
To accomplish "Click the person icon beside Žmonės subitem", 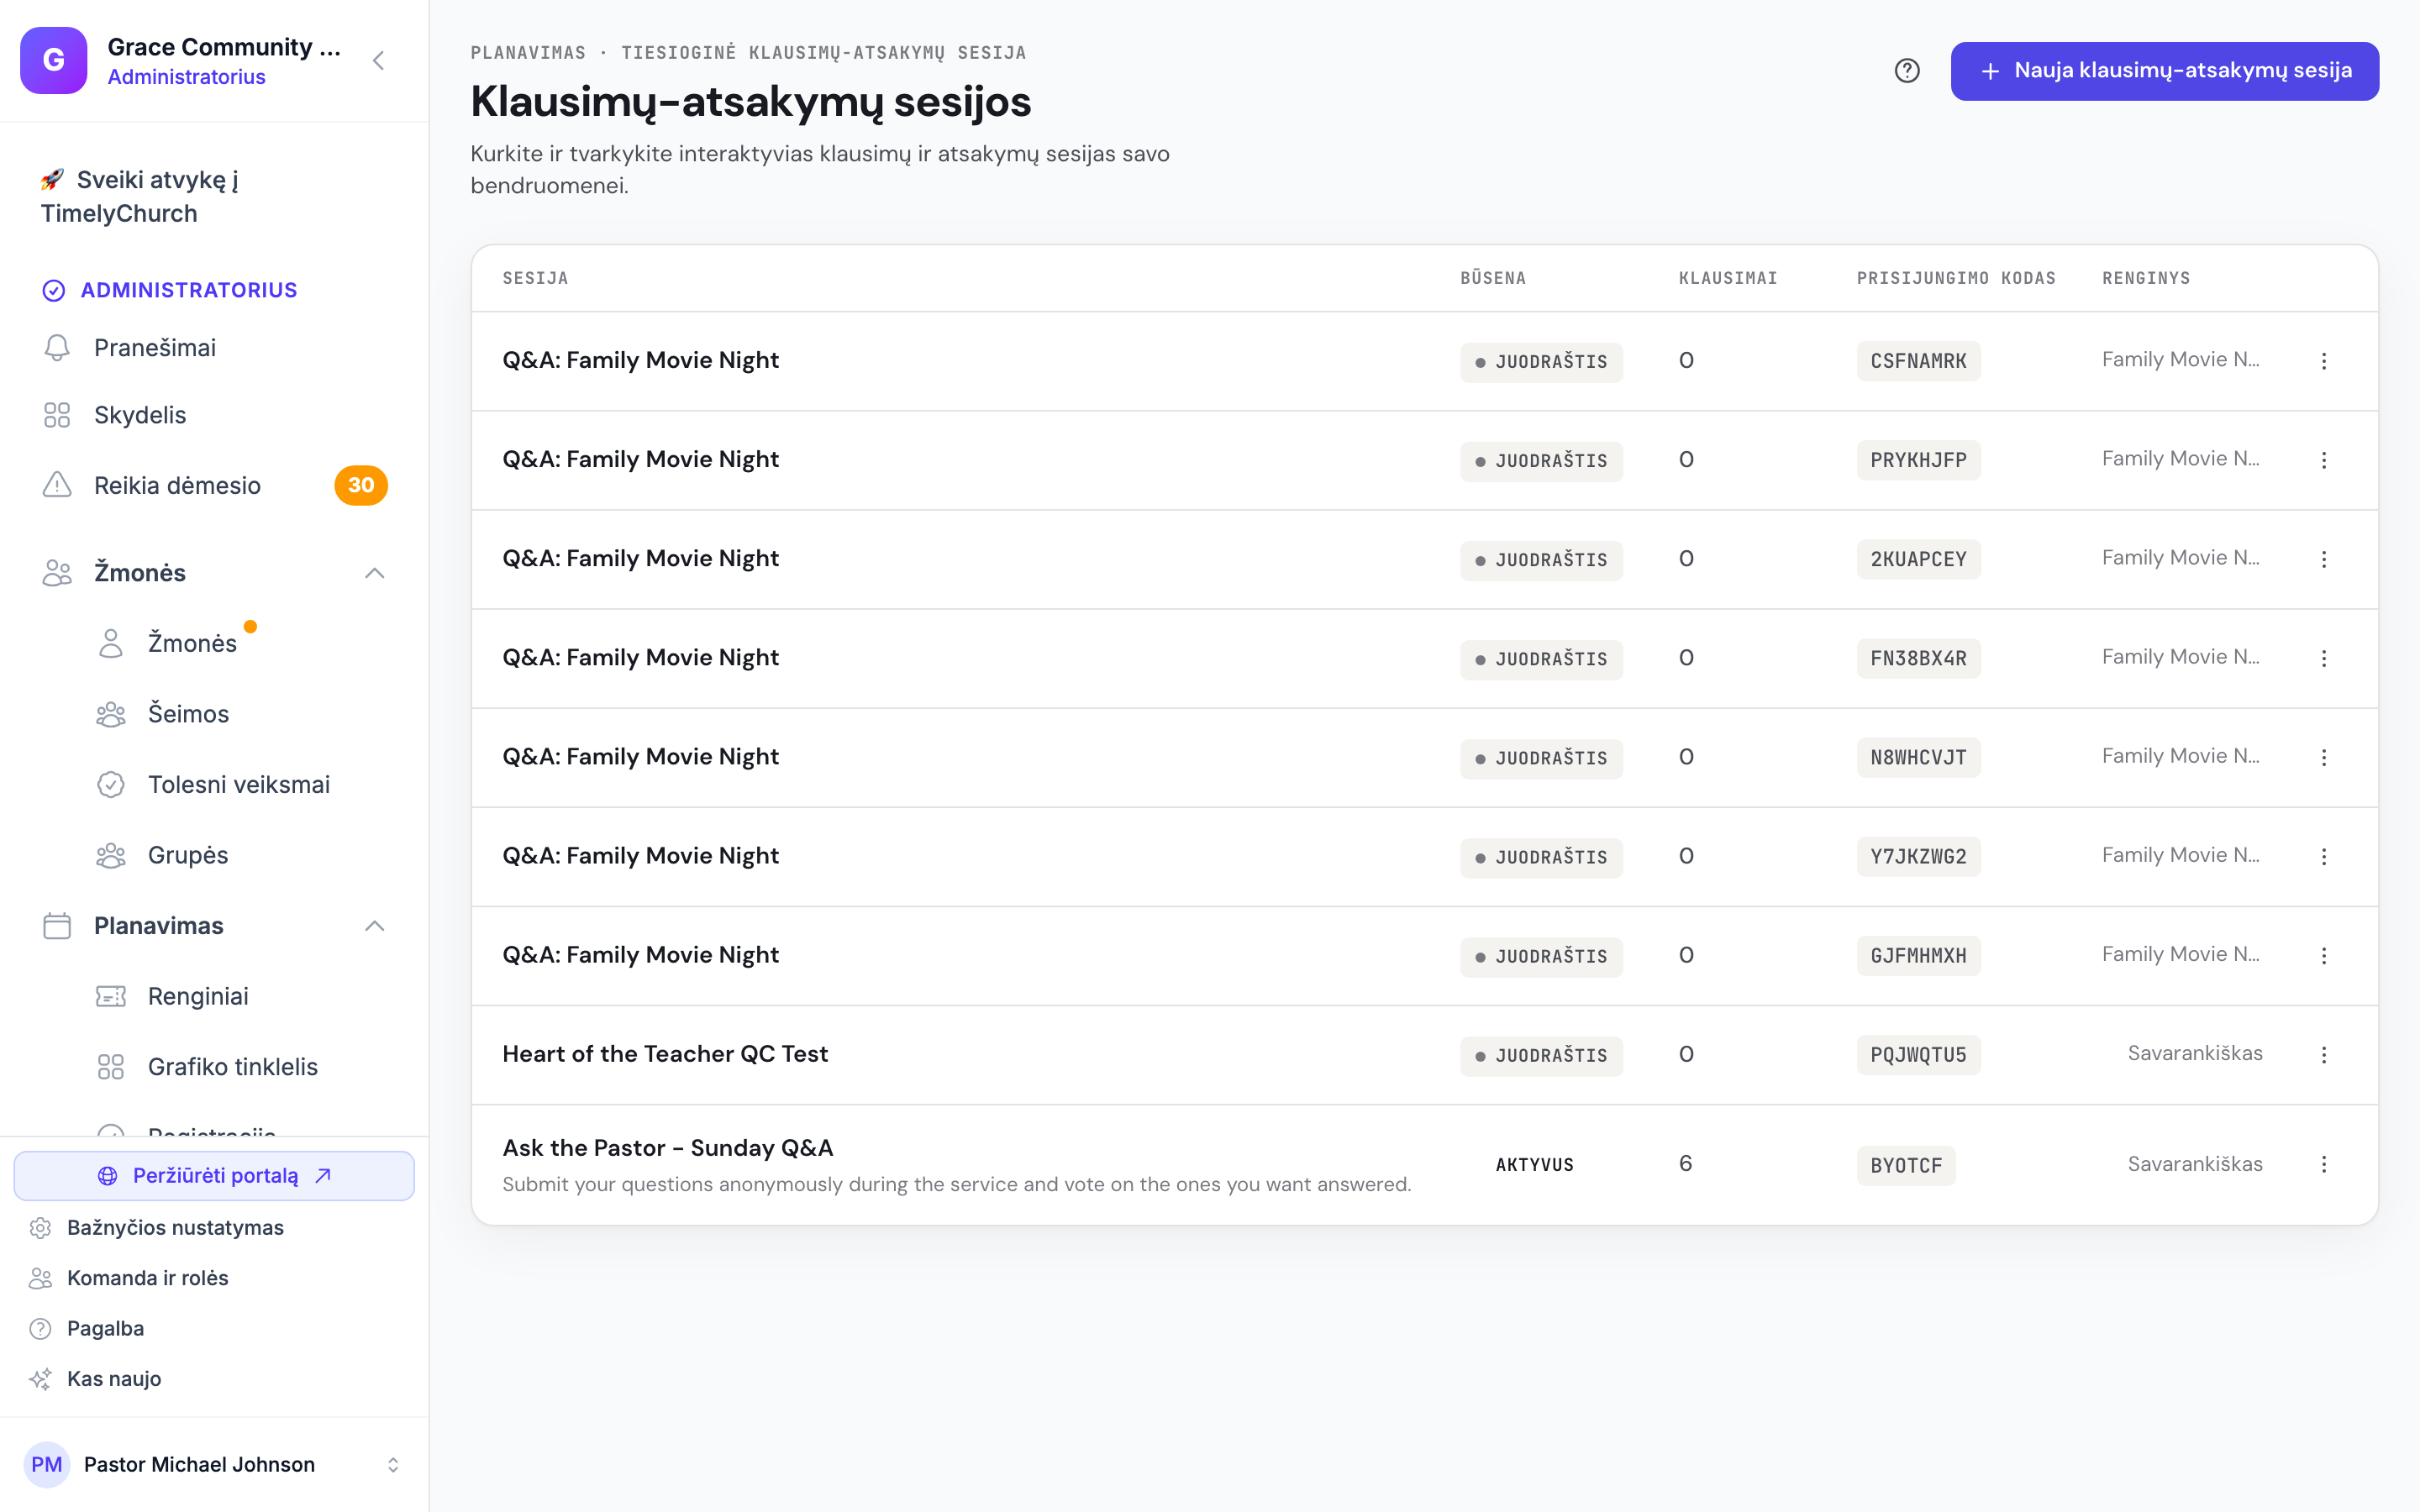I will [111, 643].
